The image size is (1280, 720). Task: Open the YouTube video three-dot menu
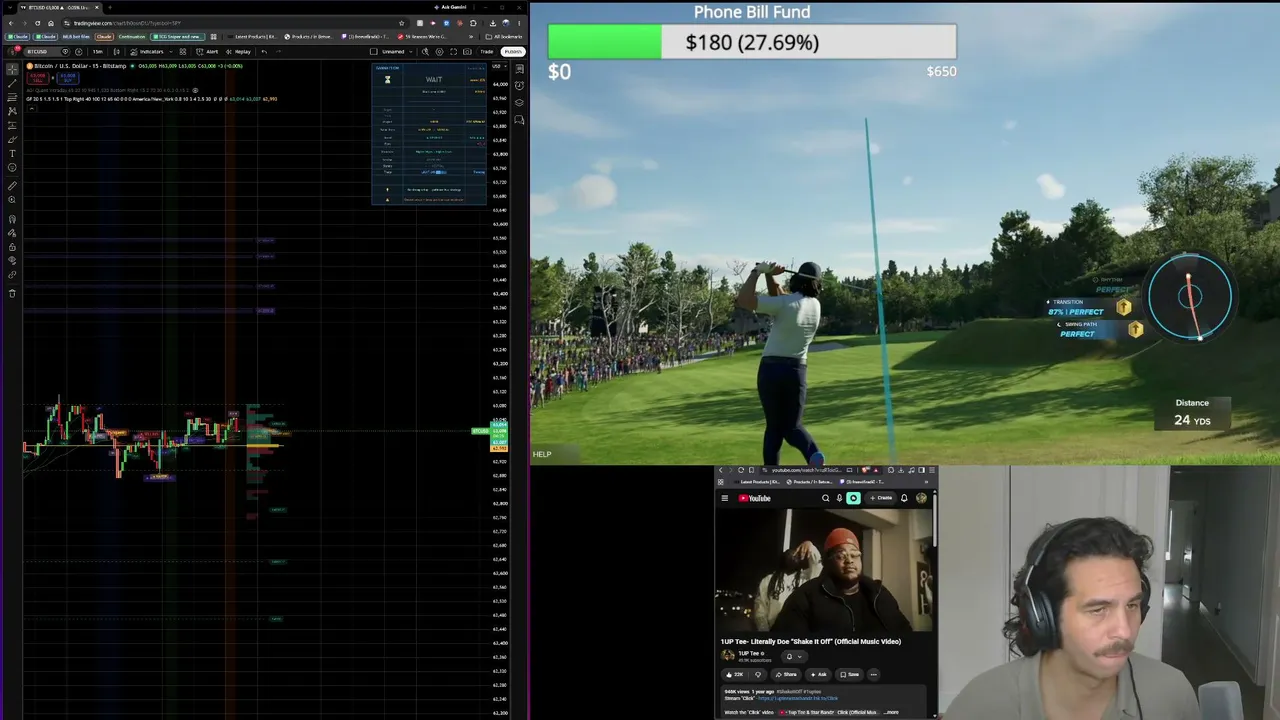click(x=873, y=674)
